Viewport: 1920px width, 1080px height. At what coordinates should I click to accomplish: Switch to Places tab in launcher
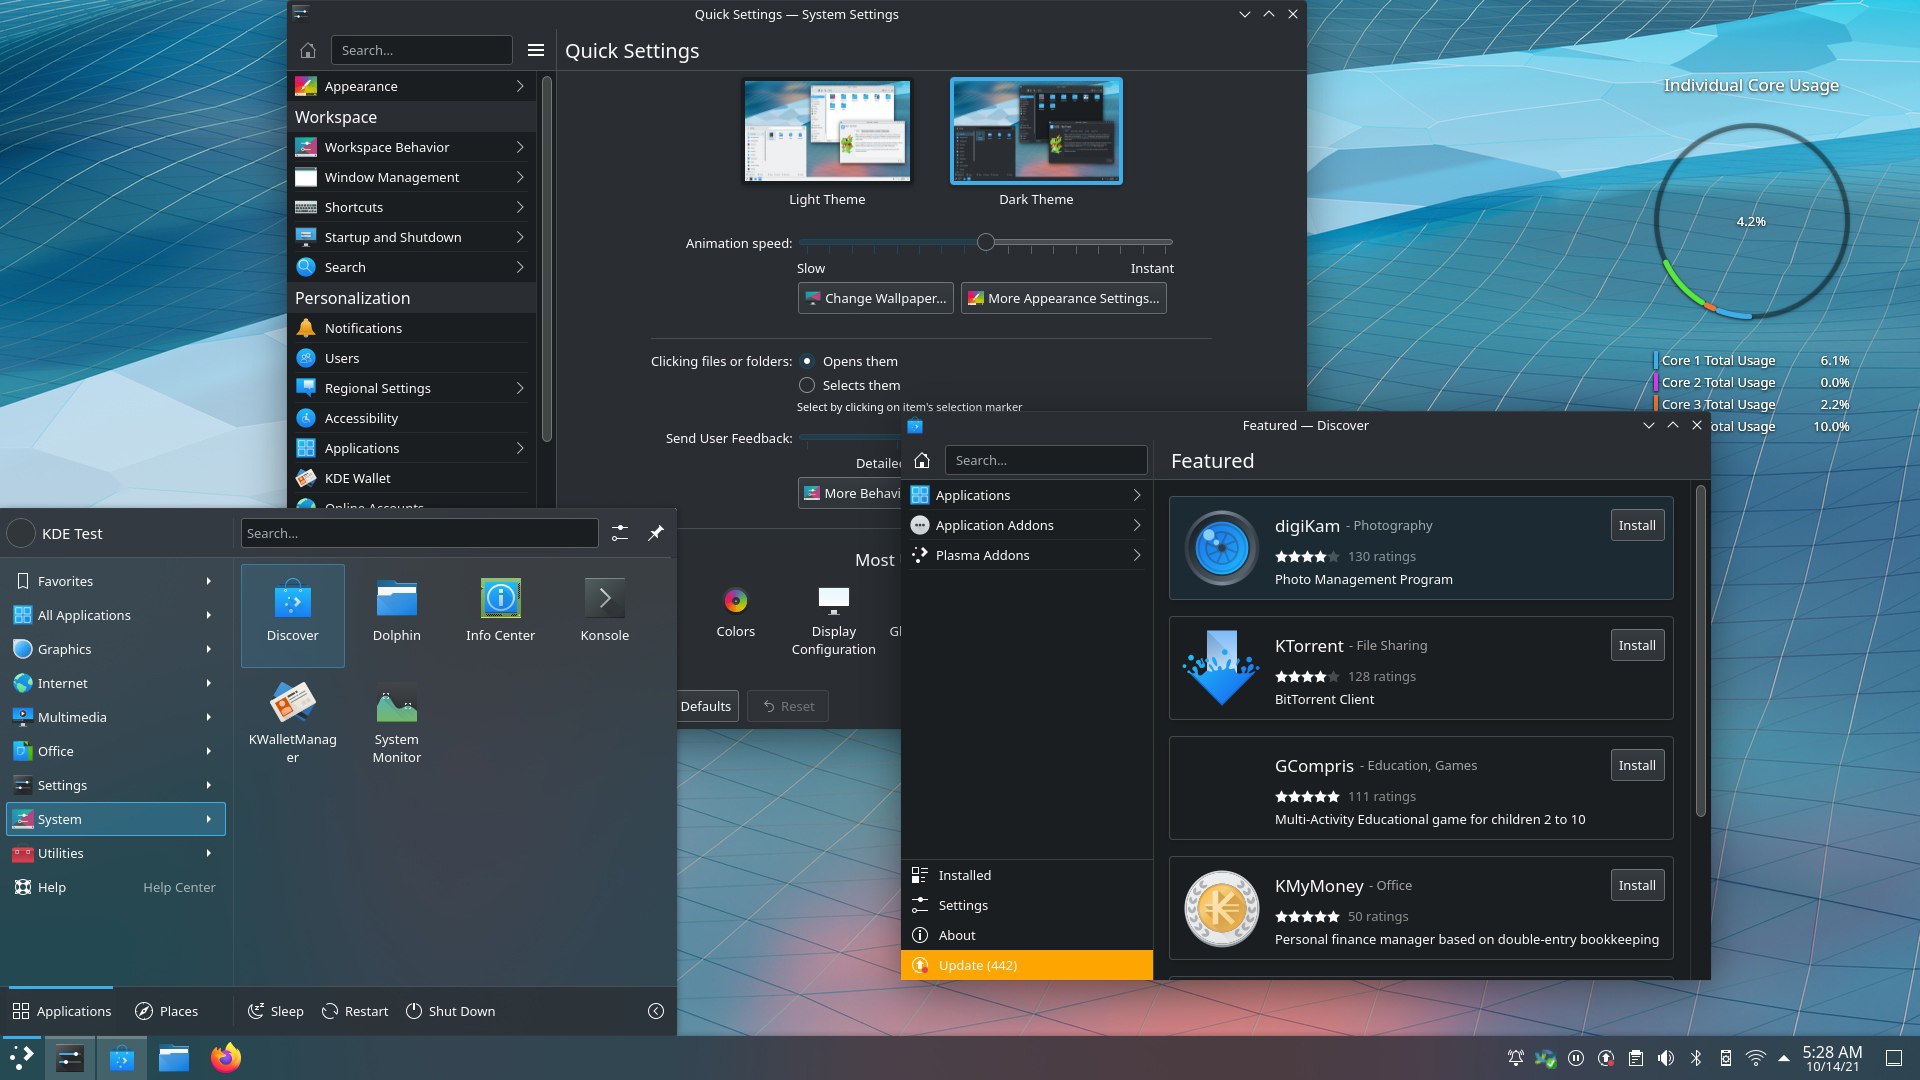point(167,1011)
